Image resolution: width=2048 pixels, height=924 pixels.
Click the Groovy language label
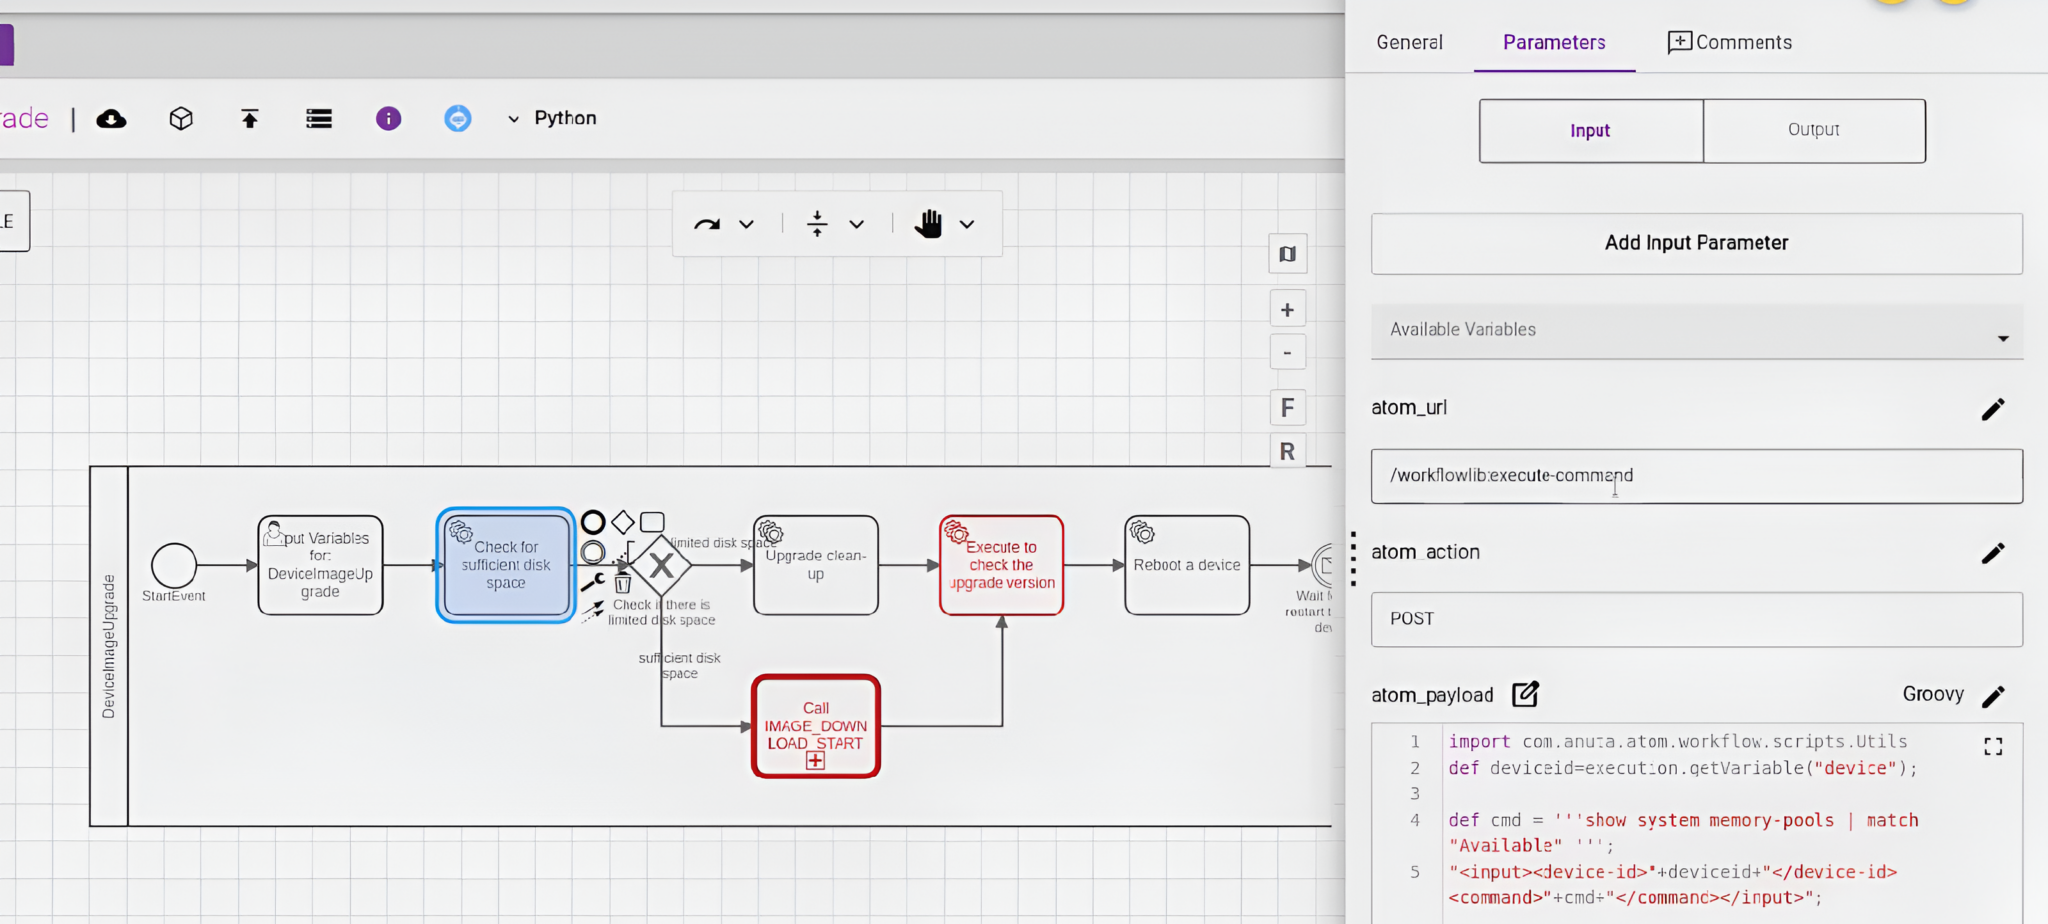click(1933, 694)
